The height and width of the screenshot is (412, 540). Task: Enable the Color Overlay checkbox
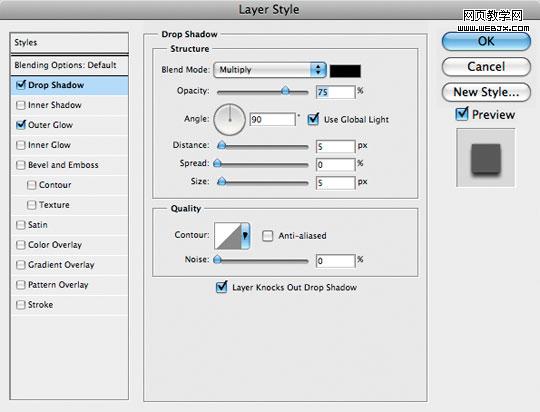[21, 245]
